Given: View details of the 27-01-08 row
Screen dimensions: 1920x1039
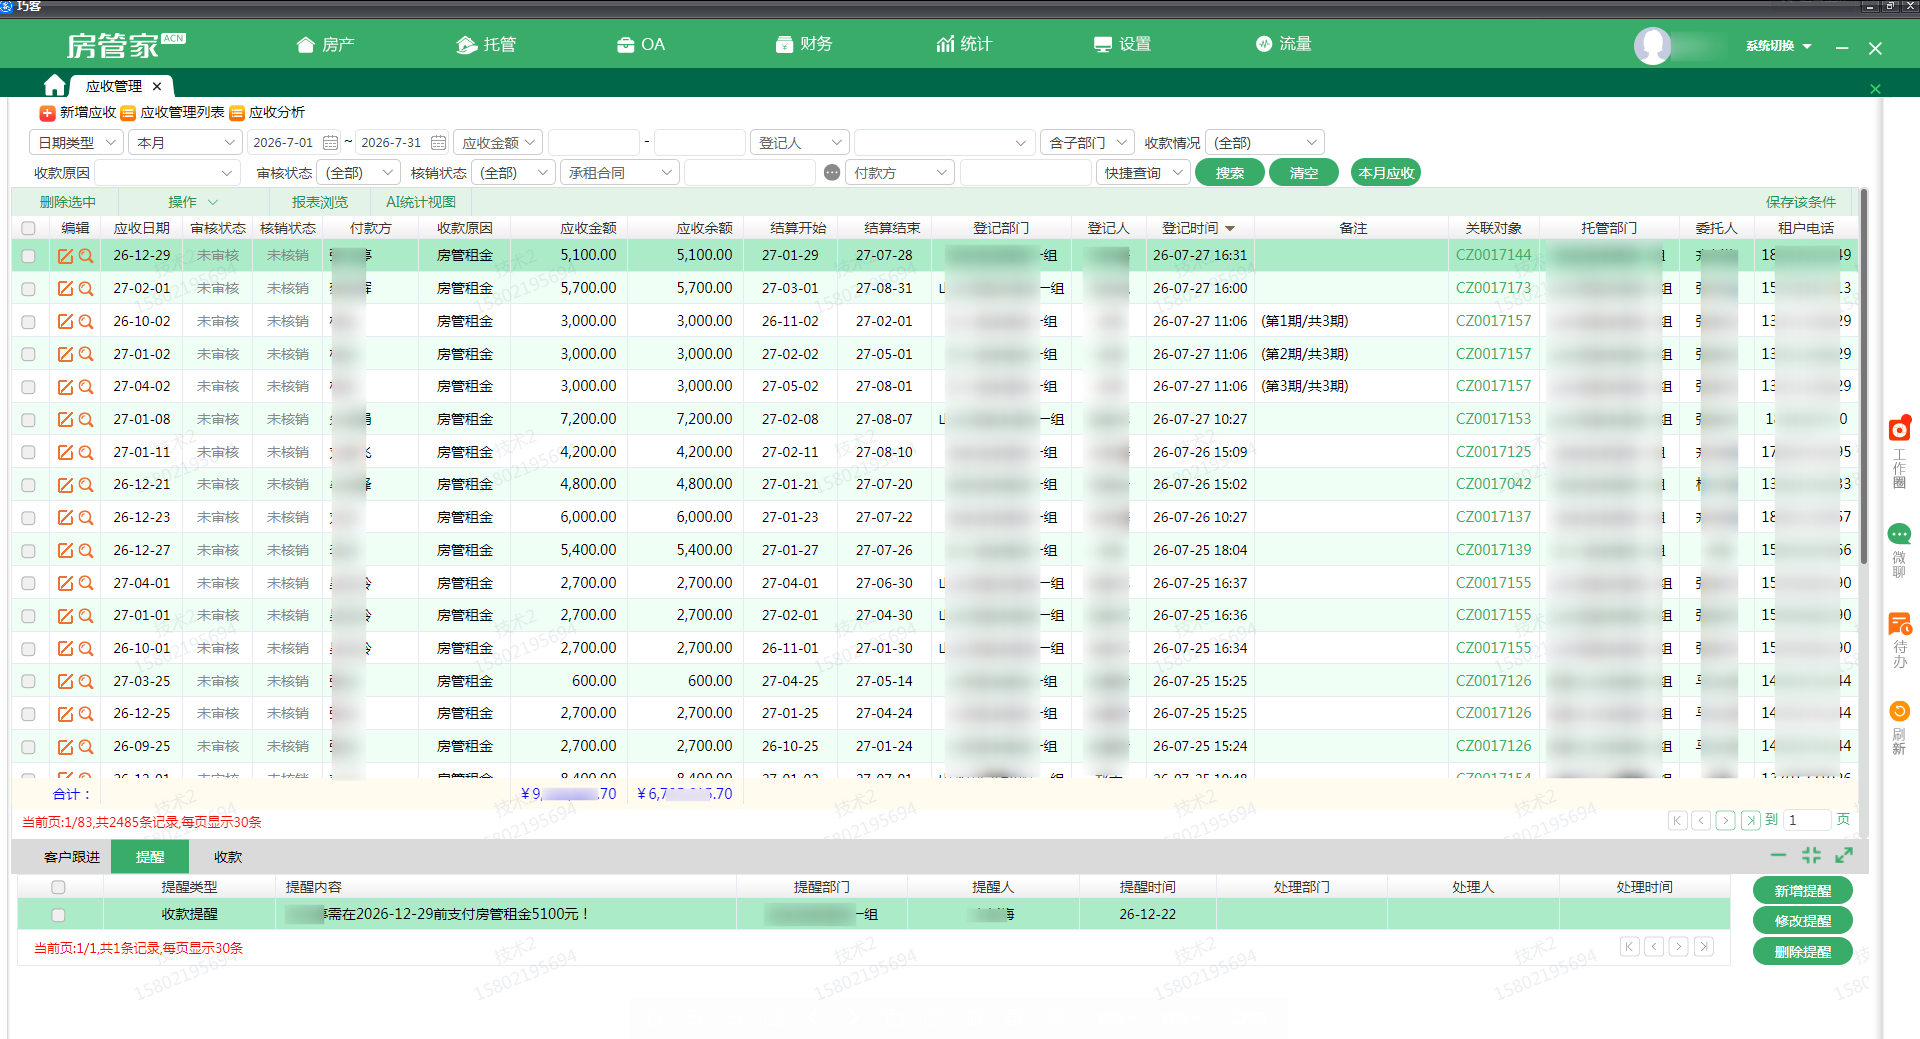Looking at the screenshot, I should click(86, 420).
